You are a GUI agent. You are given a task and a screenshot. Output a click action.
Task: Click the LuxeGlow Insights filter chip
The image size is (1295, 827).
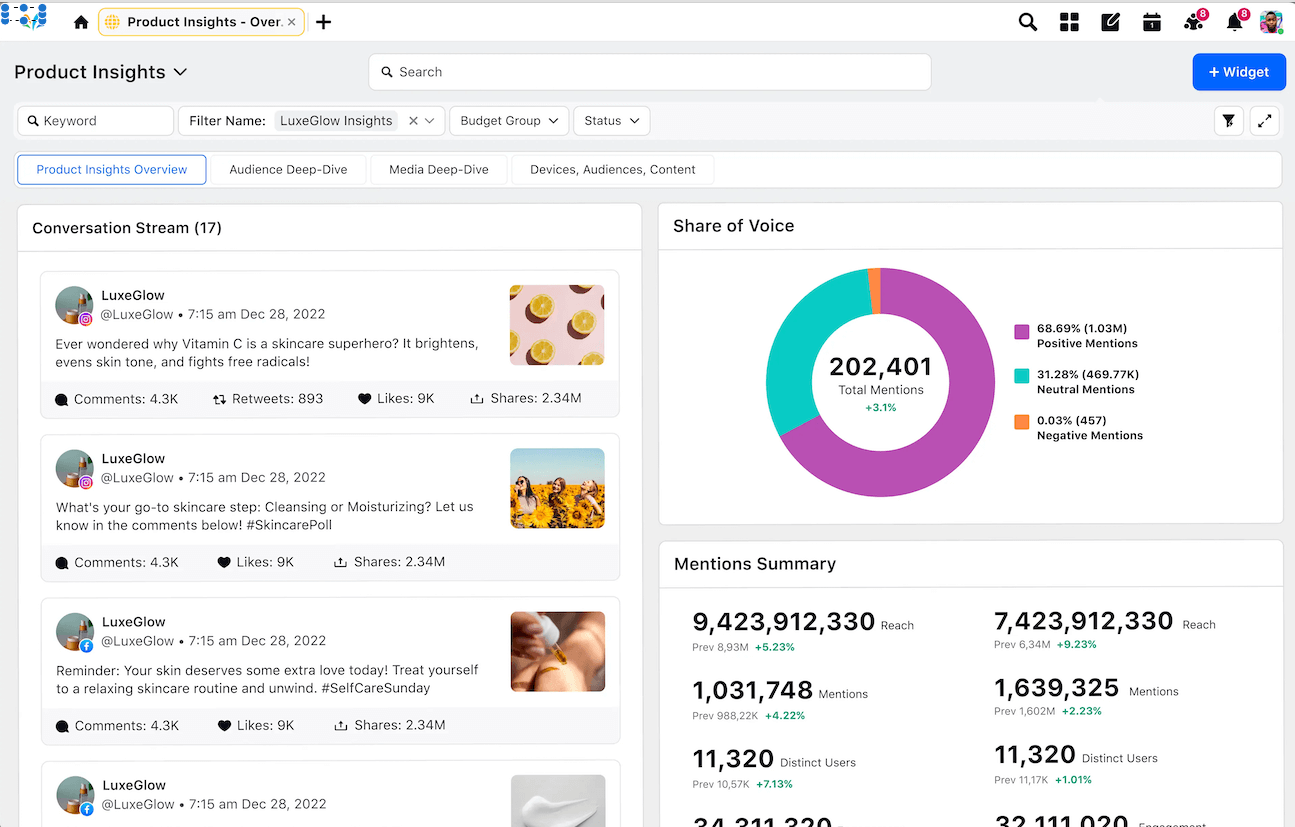(336, 121)
